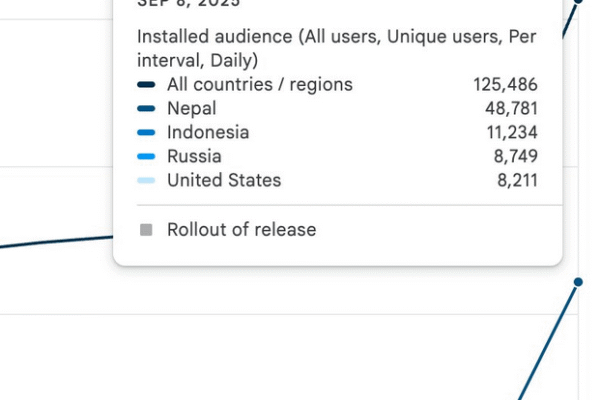This screenshot has width=600, height=400.
Task: Click the "Rollout of release" legend text
Action: (x=241, y=230)
